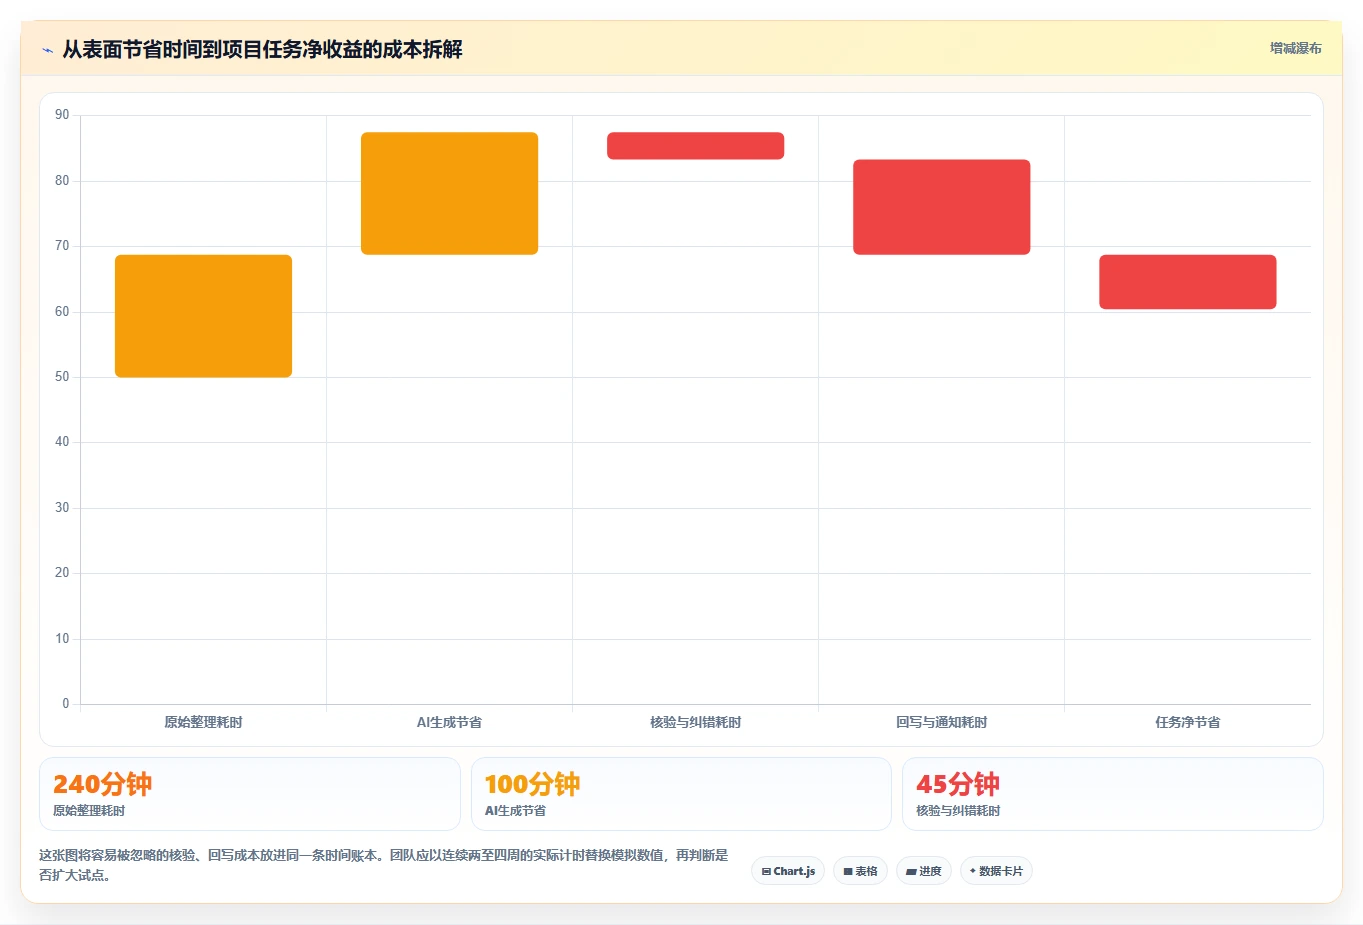Click the 45分钟 stat card

click(x=1112, y=794)
